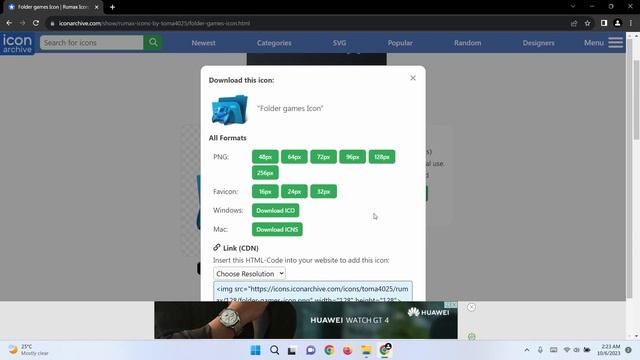Reload the page
Viewport: 640px width, 360px height.
click(36, 23)
